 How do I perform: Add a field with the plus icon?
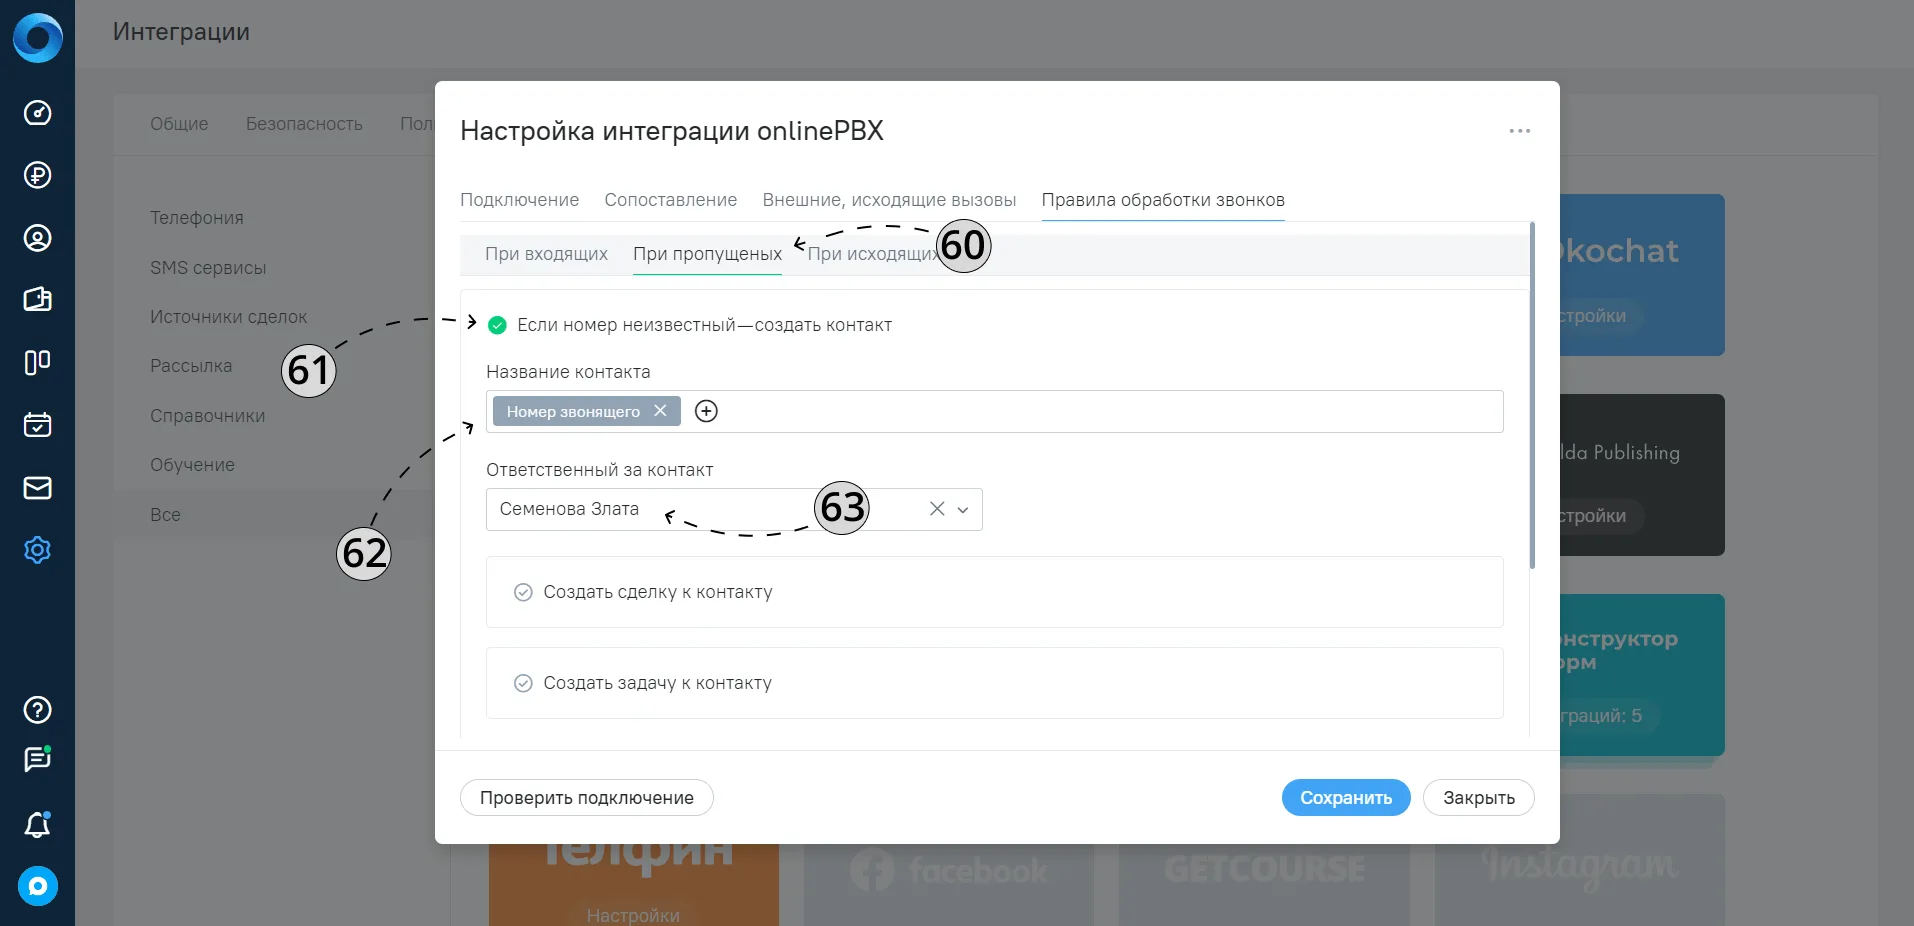706,411
